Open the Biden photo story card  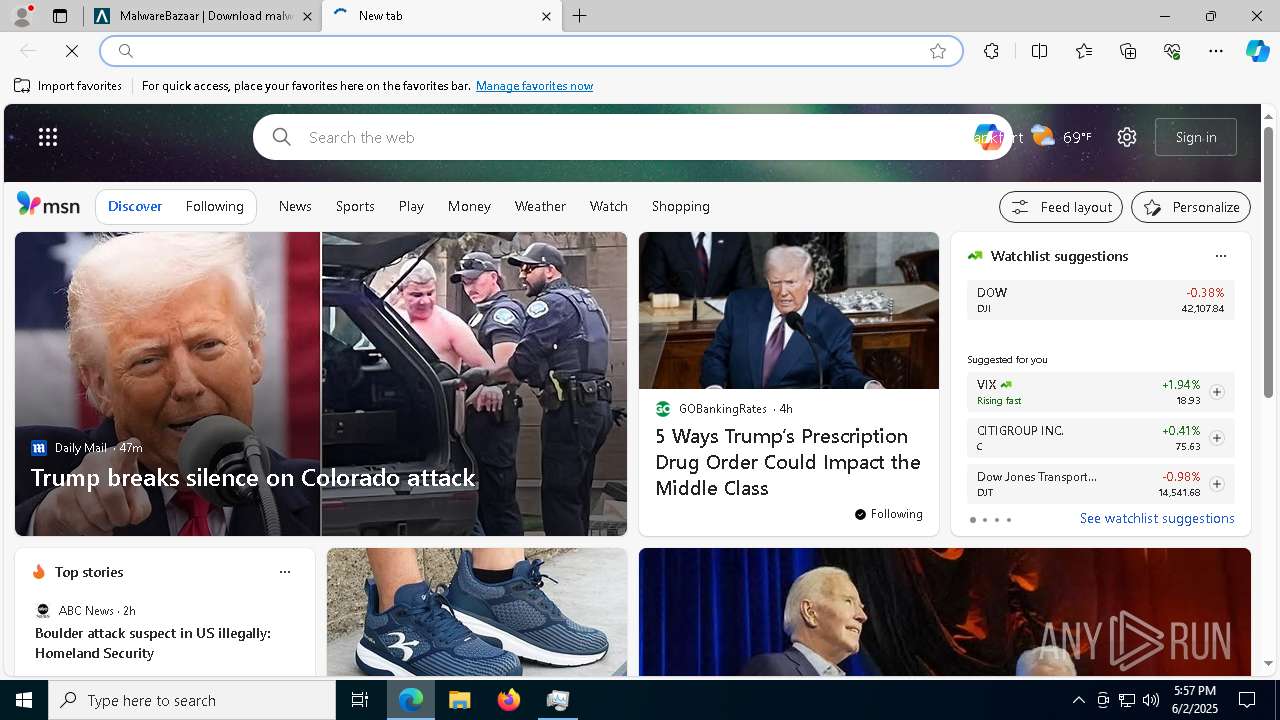tap(945, 612)
